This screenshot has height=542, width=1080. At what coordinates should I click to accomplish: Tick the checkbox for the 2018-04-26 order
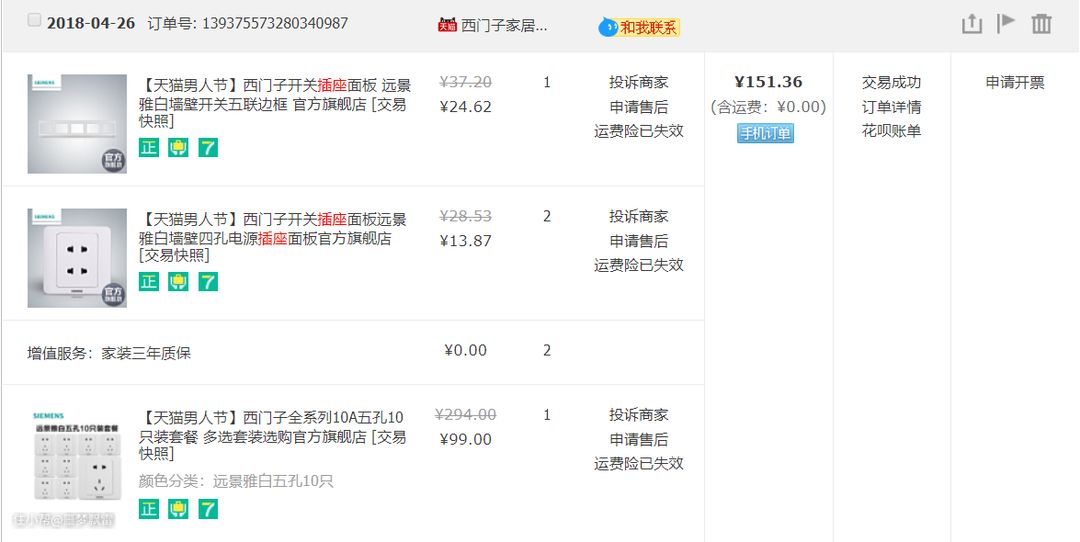(35, 21)
